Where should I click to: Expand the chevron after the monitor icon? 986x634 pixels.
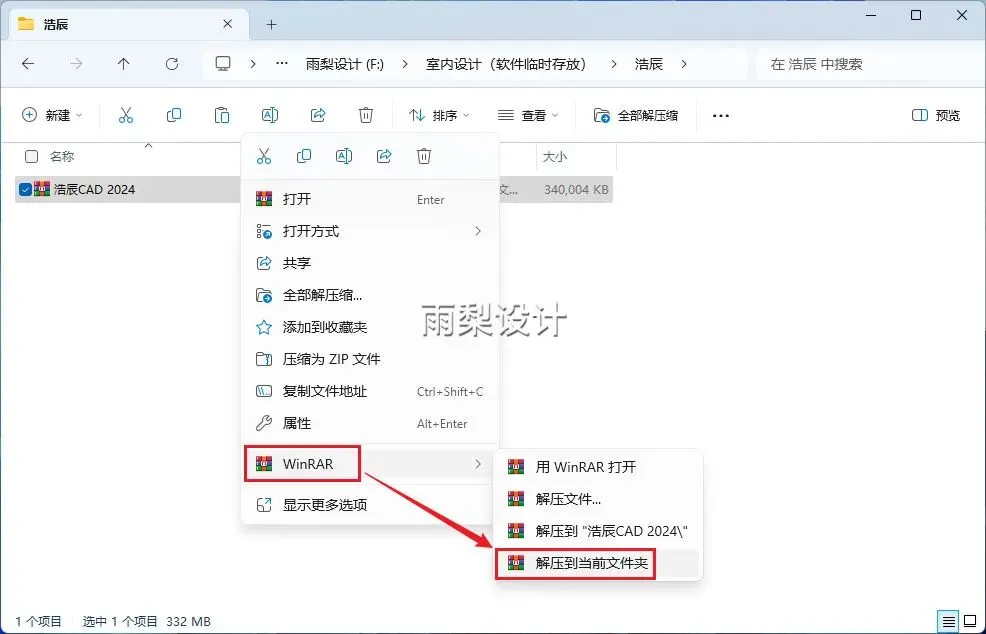[x=253, y=64]
